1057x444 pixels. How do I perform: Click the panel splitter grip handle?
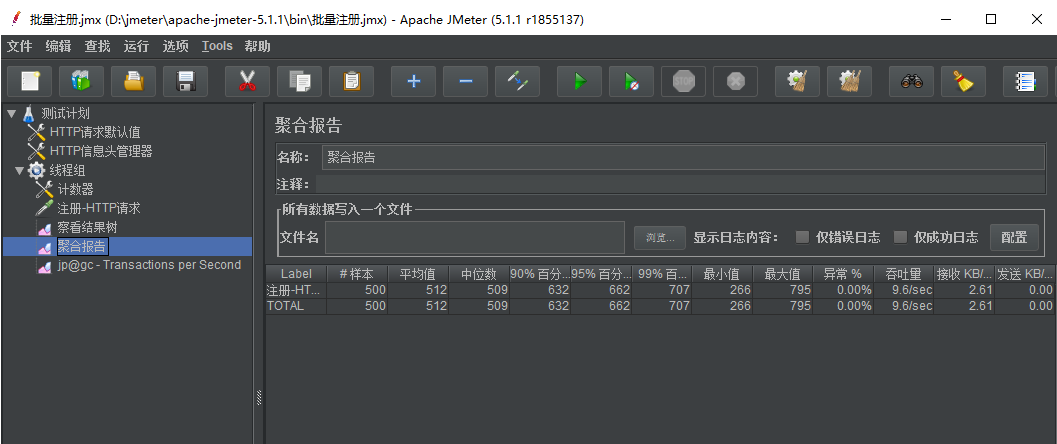point(259,398)
